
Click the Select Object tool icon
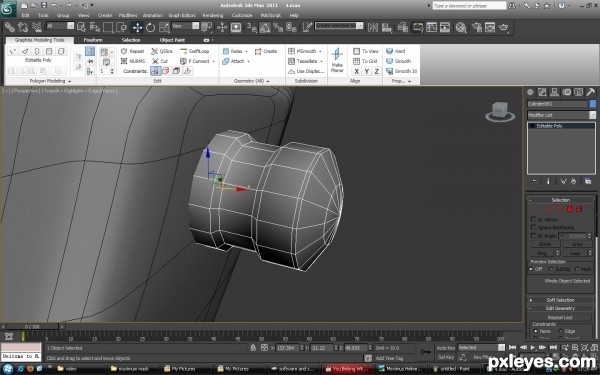pyautogui.click(x=81, y=27)
